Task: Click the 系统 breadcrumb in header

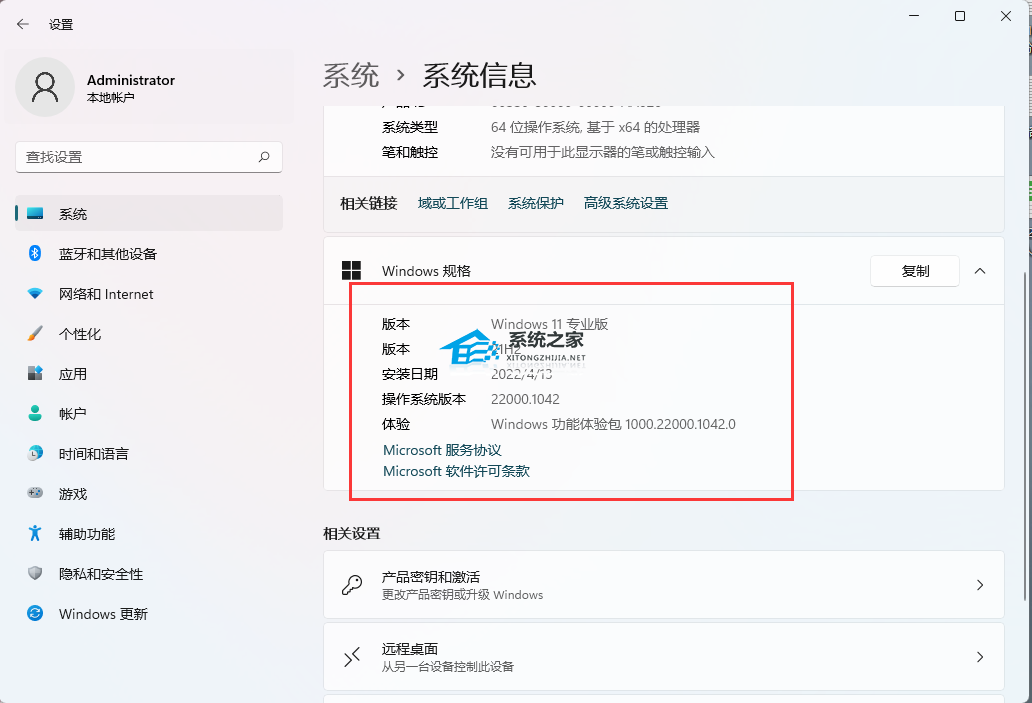Action: pyautogui.click(x=351, y=75)
